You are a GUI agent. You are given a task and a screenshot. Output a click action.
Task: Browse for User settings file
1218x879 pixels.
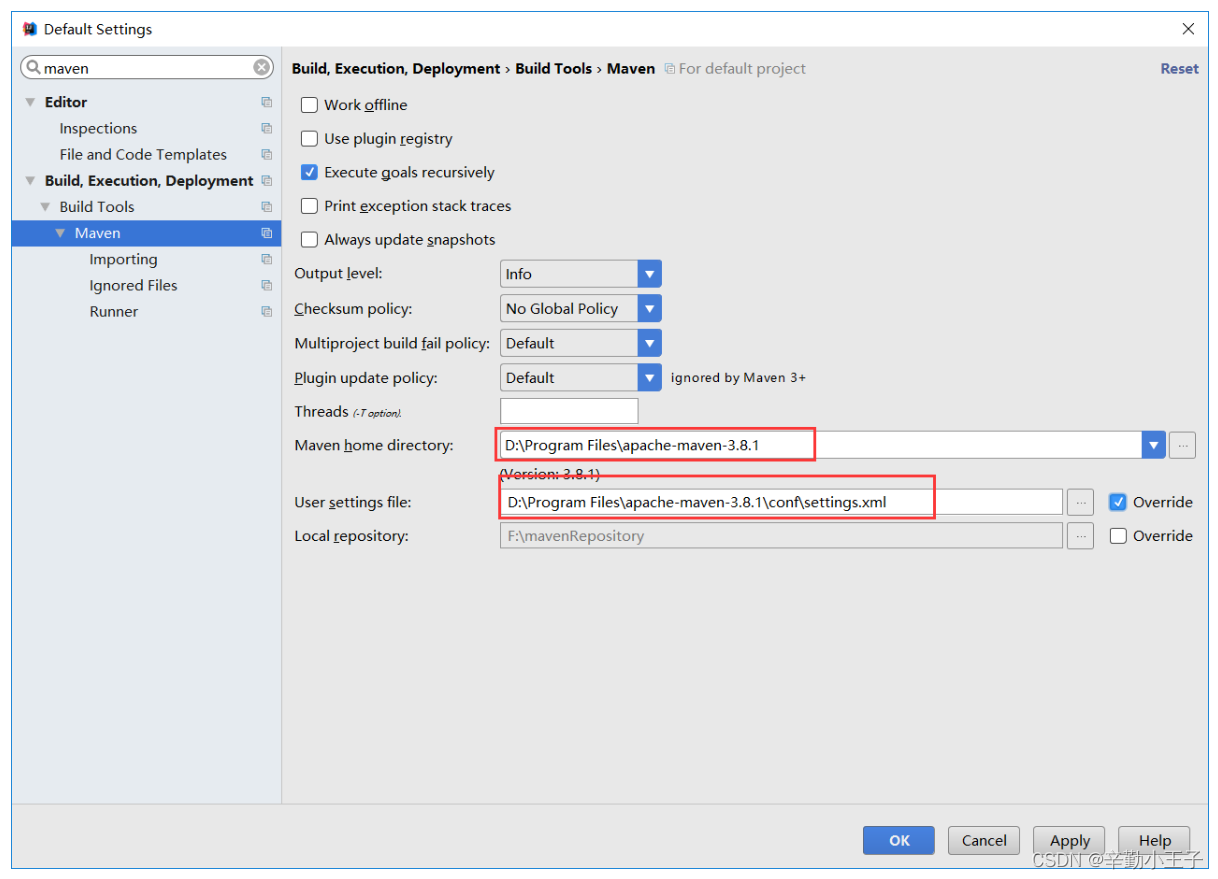[x=1080, y=502]
